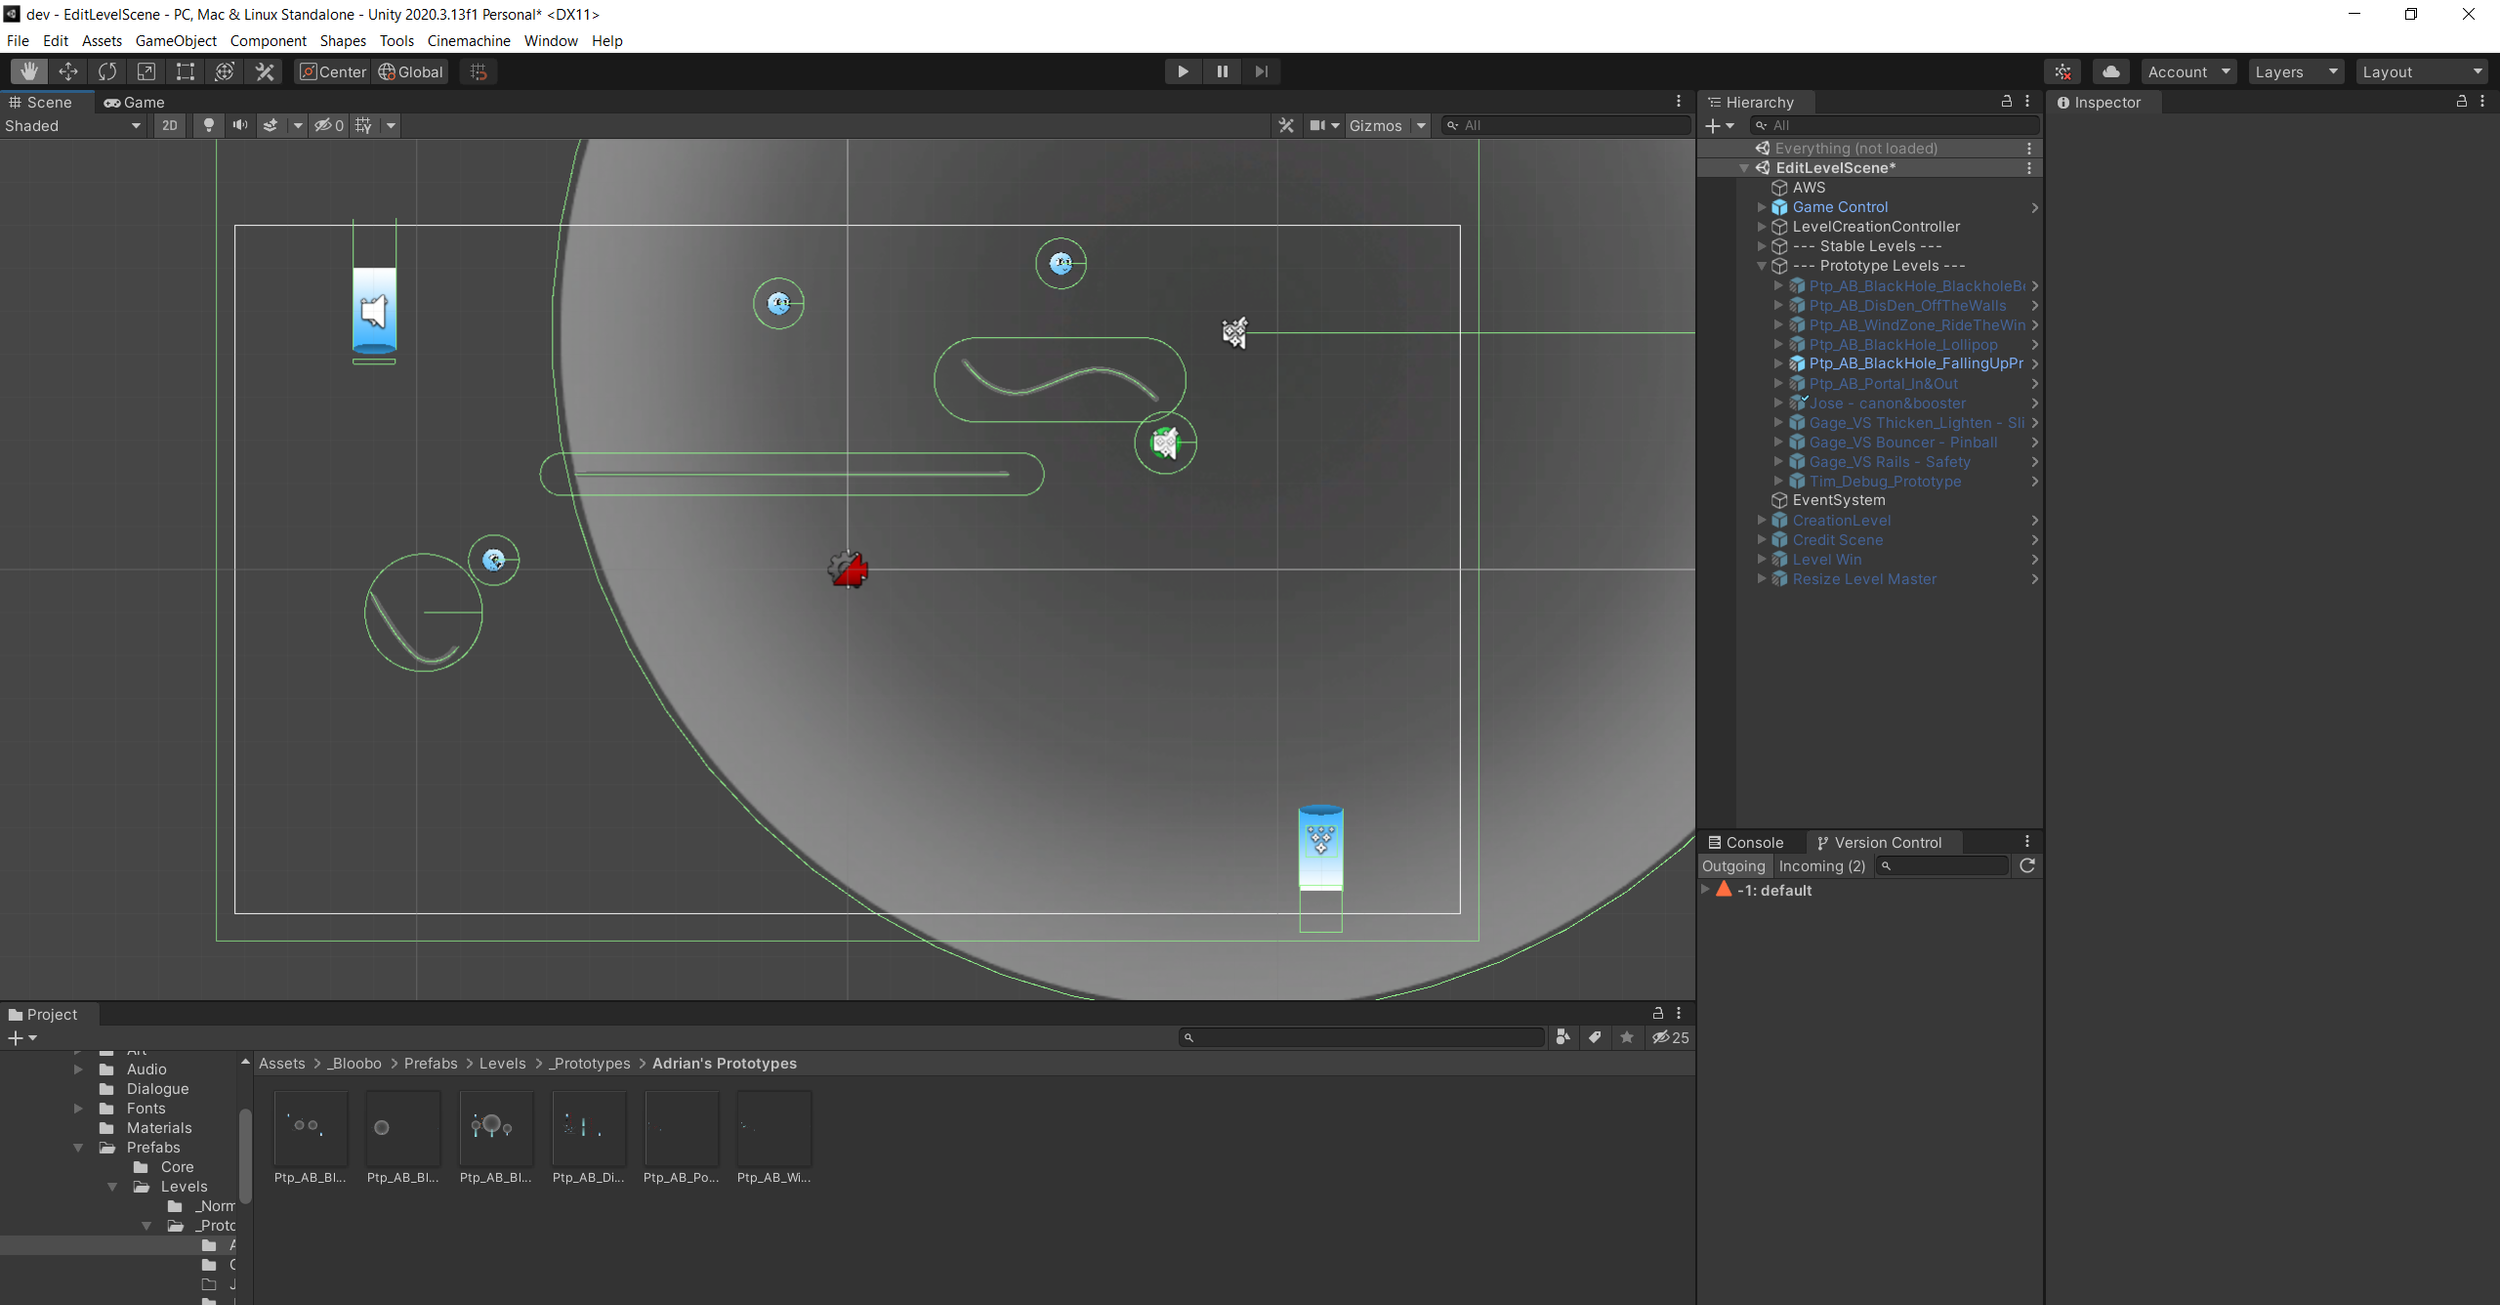Open the Layers dropdown

click(x=2296, y=71)
